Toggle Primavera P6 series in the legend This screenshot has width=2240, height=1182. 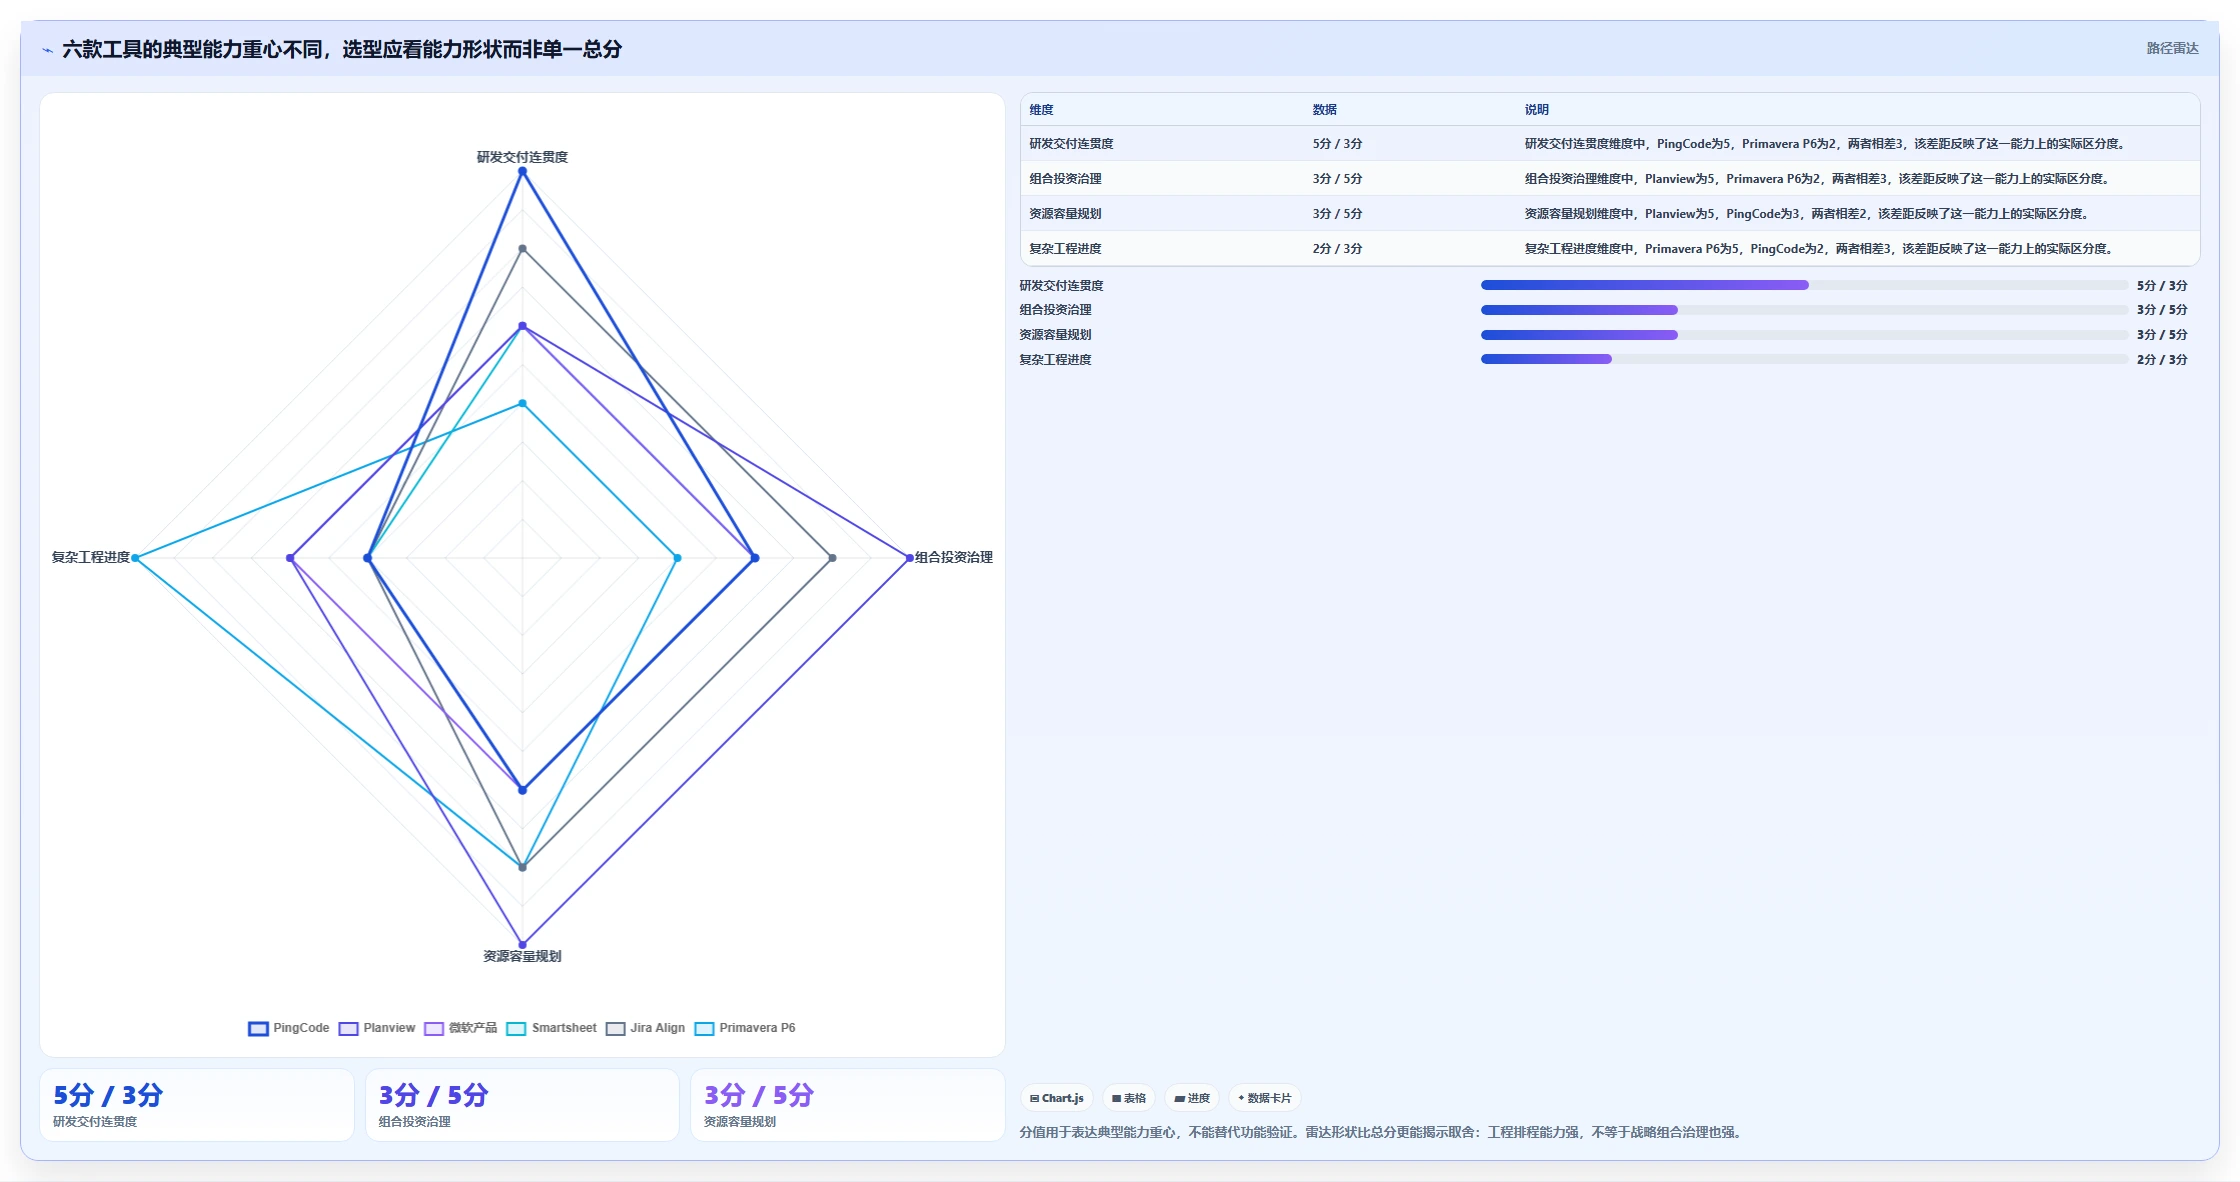pyautogui.click(x=745, y=1028)
